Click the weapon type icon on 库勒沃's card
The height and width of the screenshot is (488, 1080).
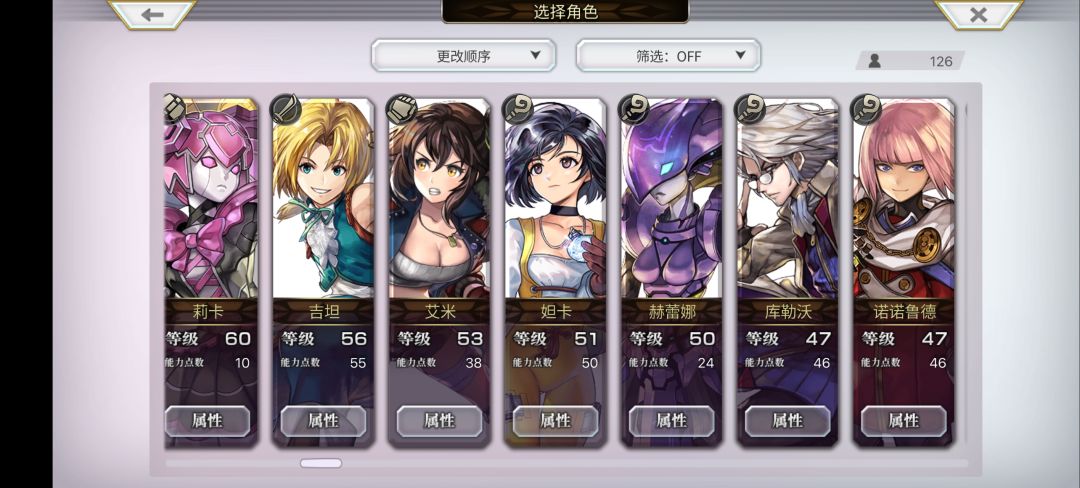click(x=749, y=109)
